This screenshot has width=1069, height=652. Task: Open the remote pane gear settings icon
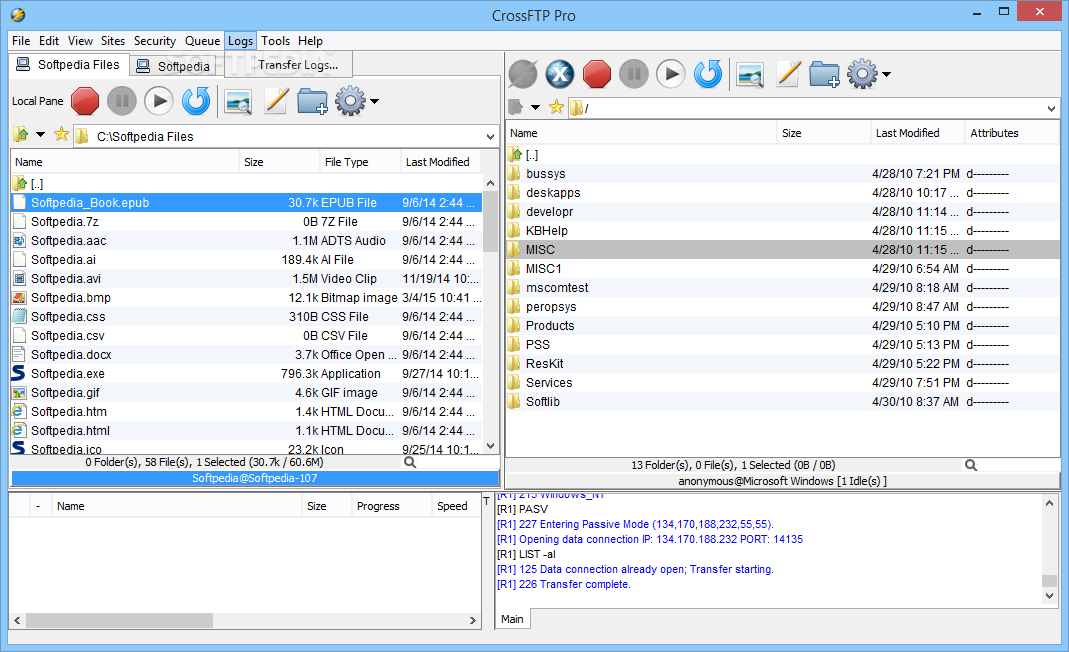(862, 74)
